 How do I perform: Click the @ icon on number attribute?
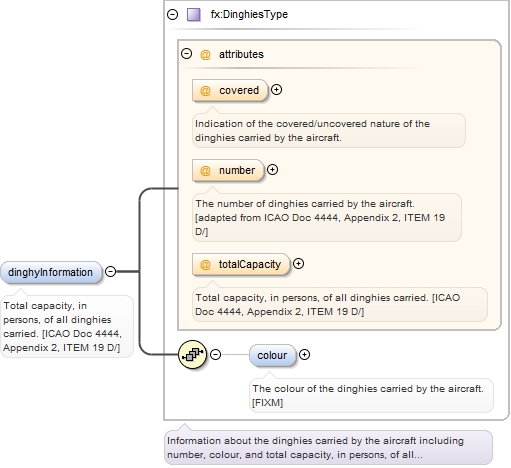(x=205, y=170)
